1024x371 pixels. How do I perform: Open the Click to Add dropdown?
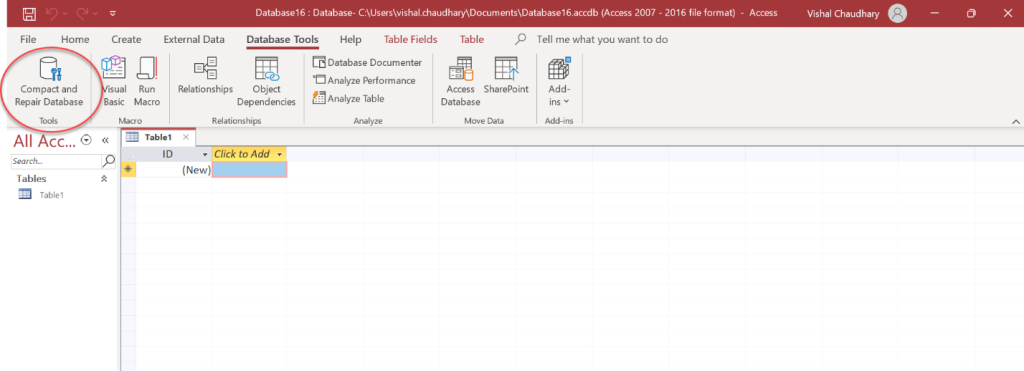tap(280, 154)
